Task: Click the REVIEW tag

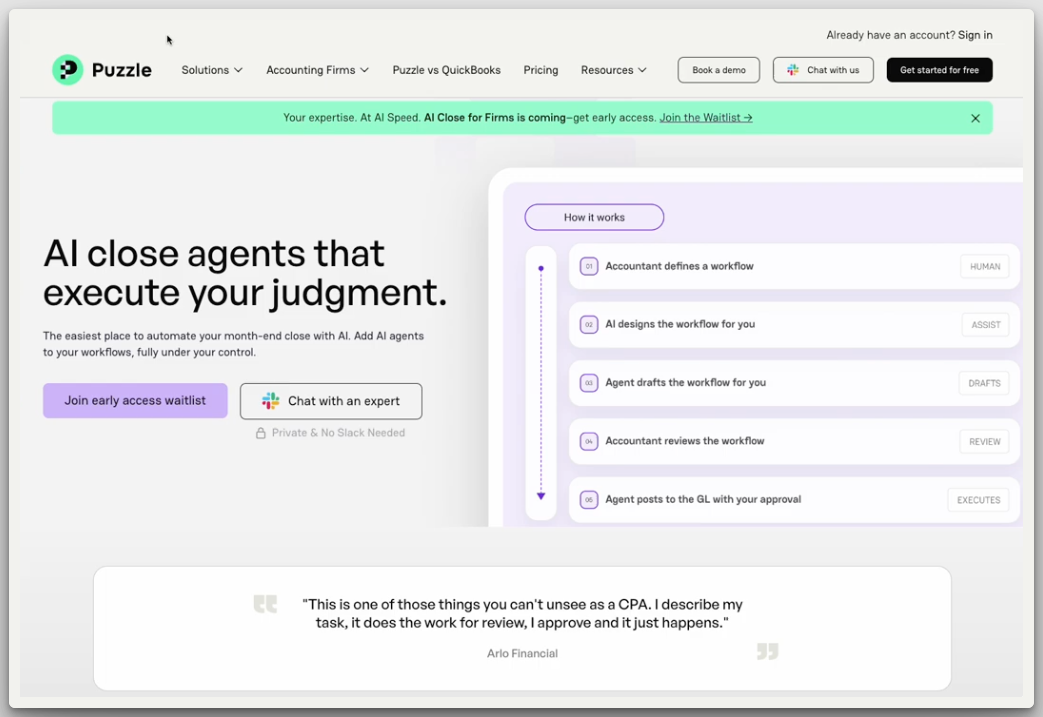Action: (984, 442)
